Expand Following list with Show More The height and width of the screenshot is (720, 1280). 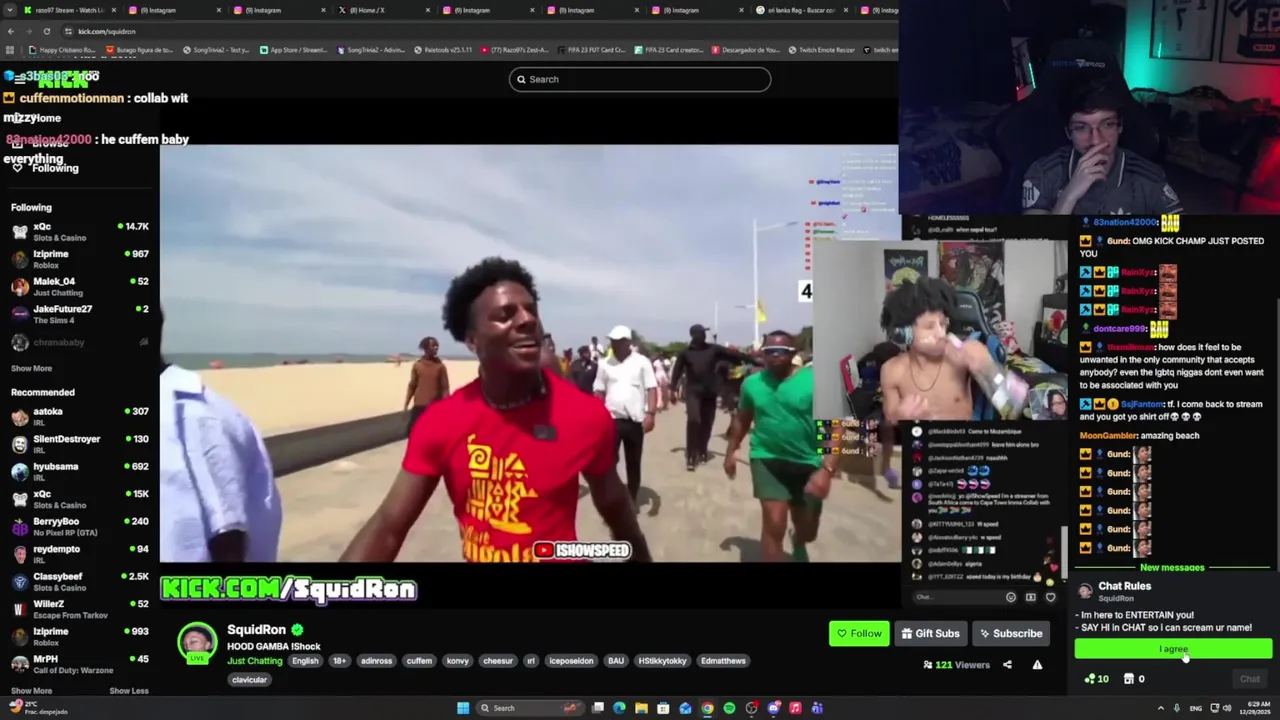pyautogui.click(x=31, y=369)
